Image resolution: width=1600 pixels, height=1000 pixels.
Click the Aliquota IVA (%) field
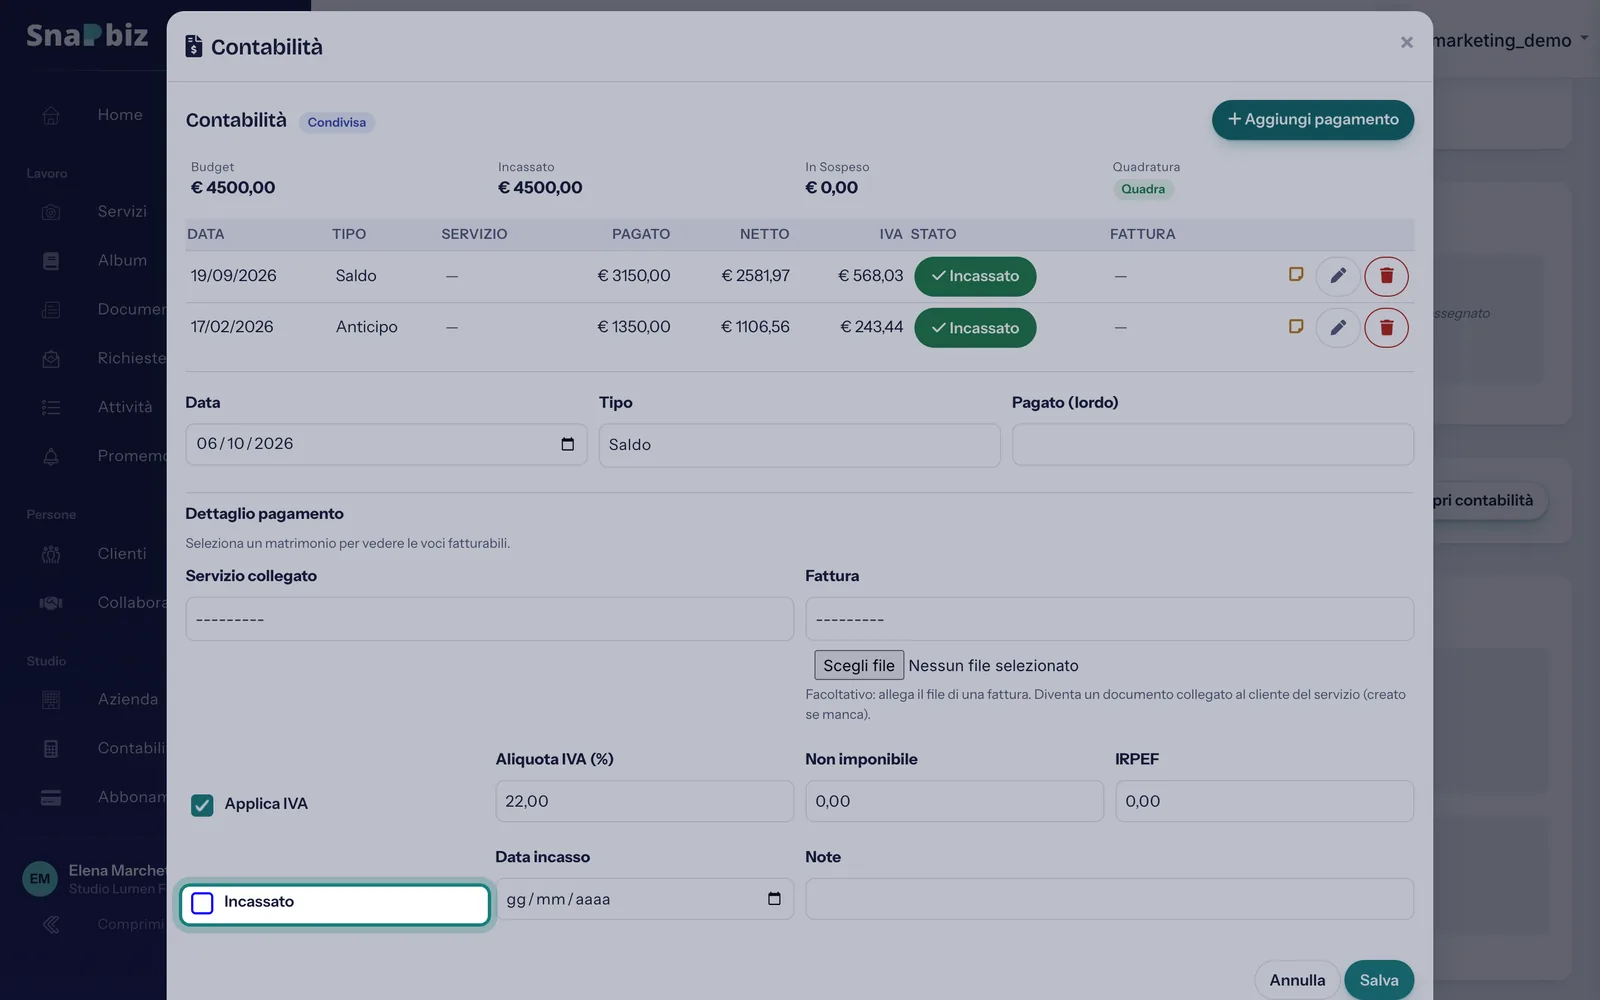(x=644, y=801)
